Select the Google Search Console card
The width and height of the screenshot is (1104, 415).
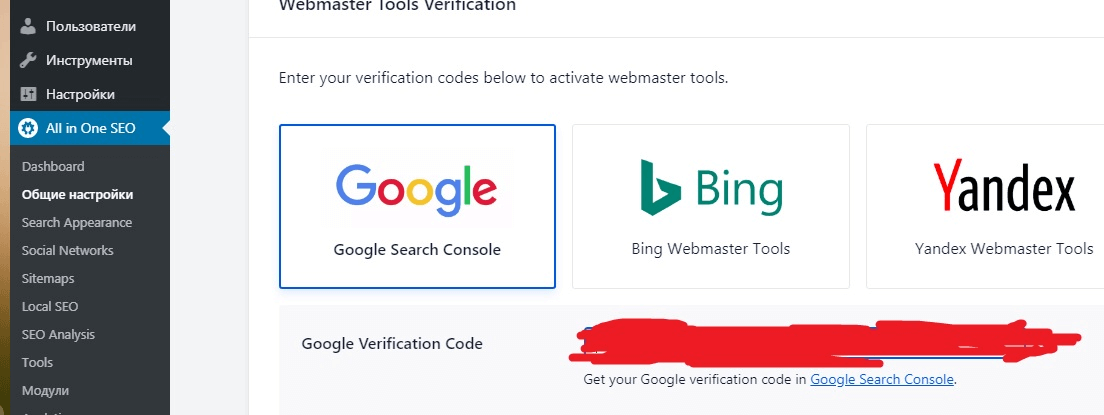click(418, 206)
